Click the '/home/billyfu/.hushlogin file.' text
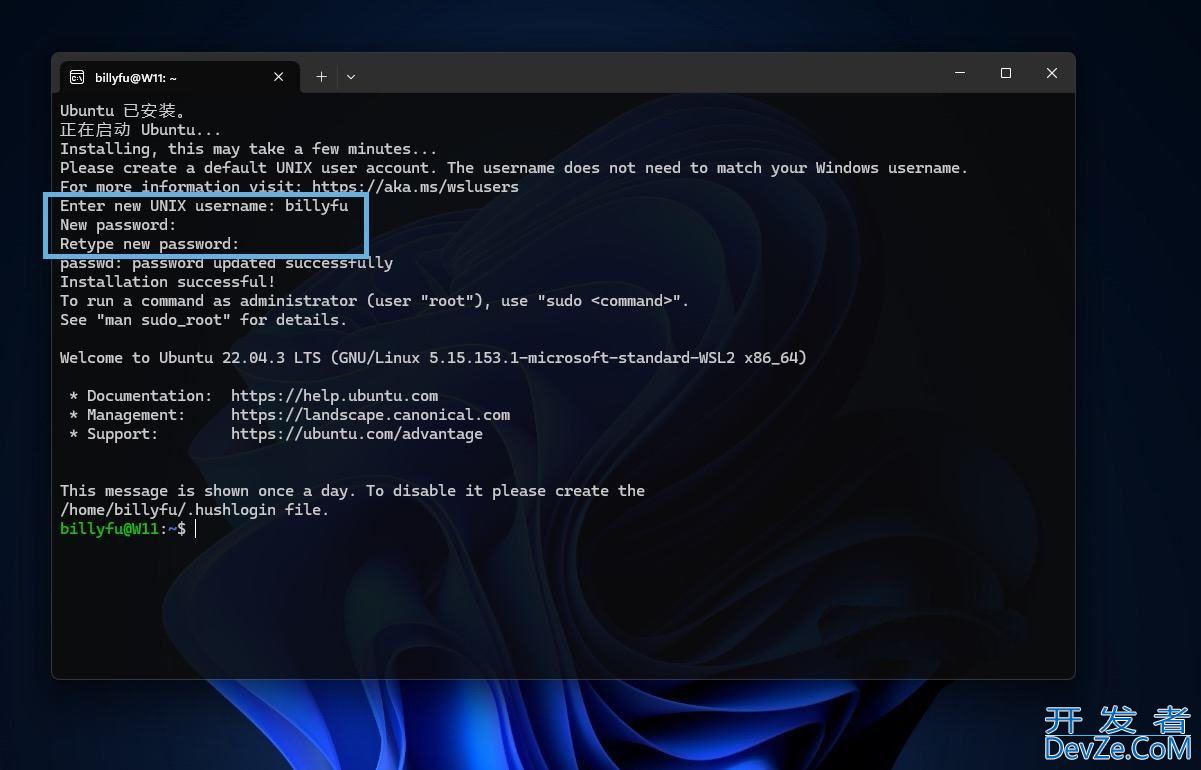 coord(194,510)
